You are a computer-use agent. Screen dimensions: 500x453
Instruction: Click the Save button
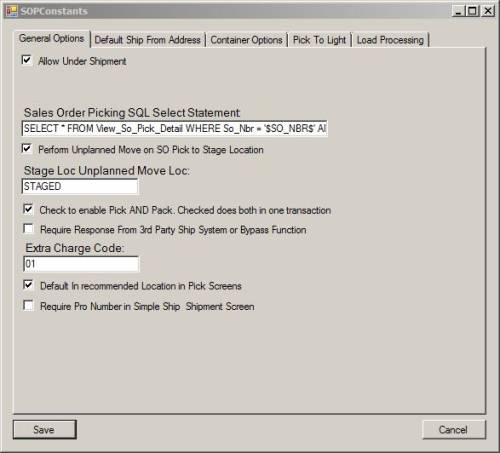(45, 429)
